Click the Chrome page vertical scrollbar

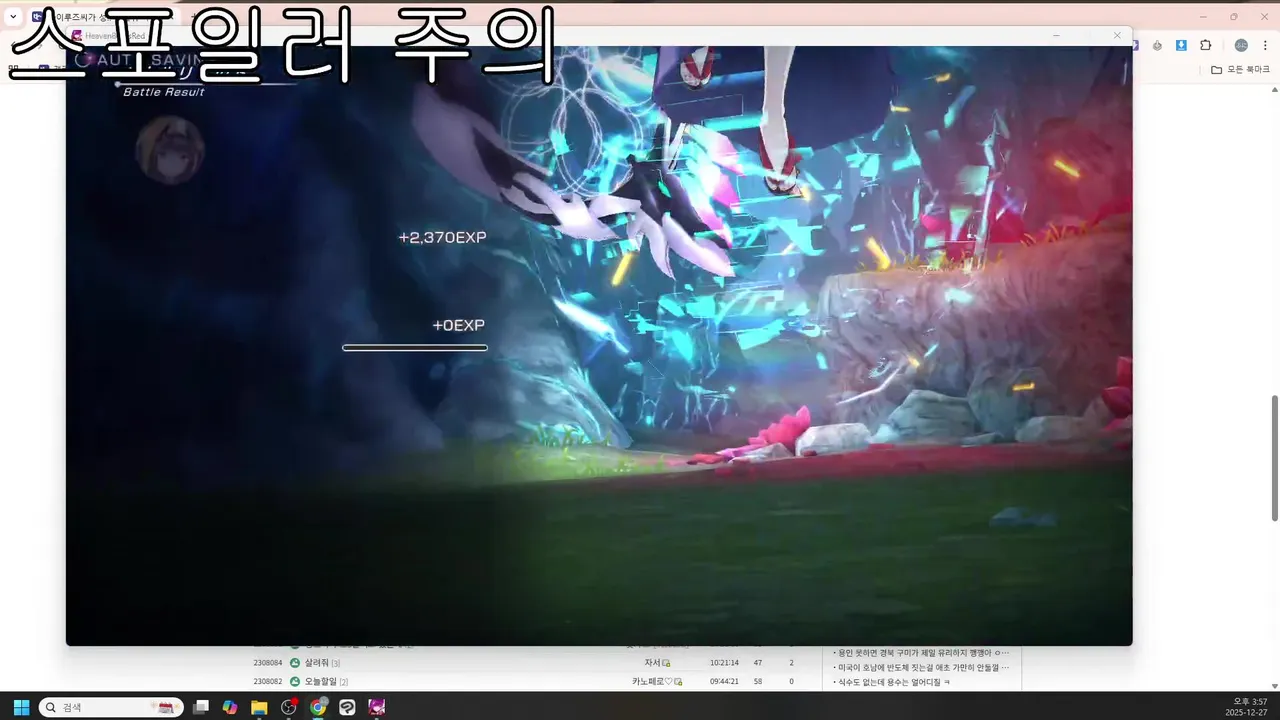1274,457
